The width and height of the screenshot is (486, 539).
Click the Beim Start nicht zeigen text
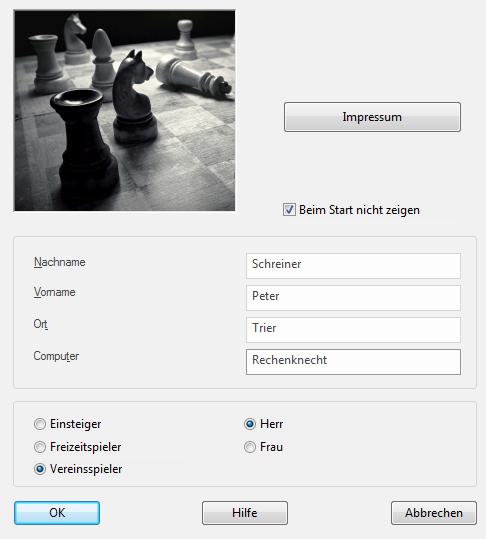(x=359, y=210)
